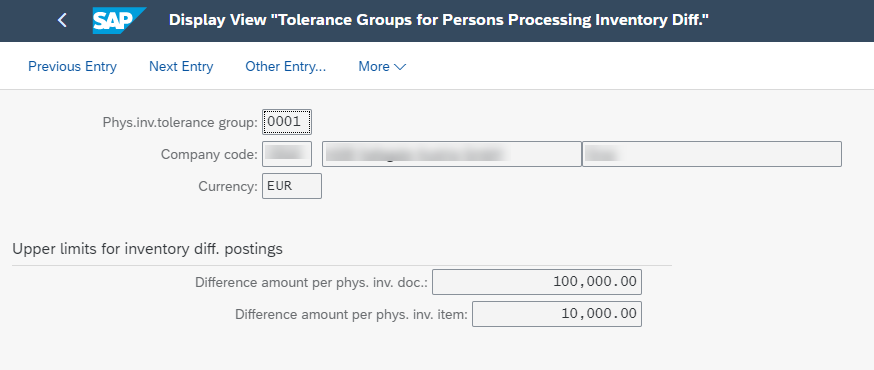
Task: Select the Phys.inv.tolerance group field showing 0001
Action: pyautogui.click(x=287, y=122)
